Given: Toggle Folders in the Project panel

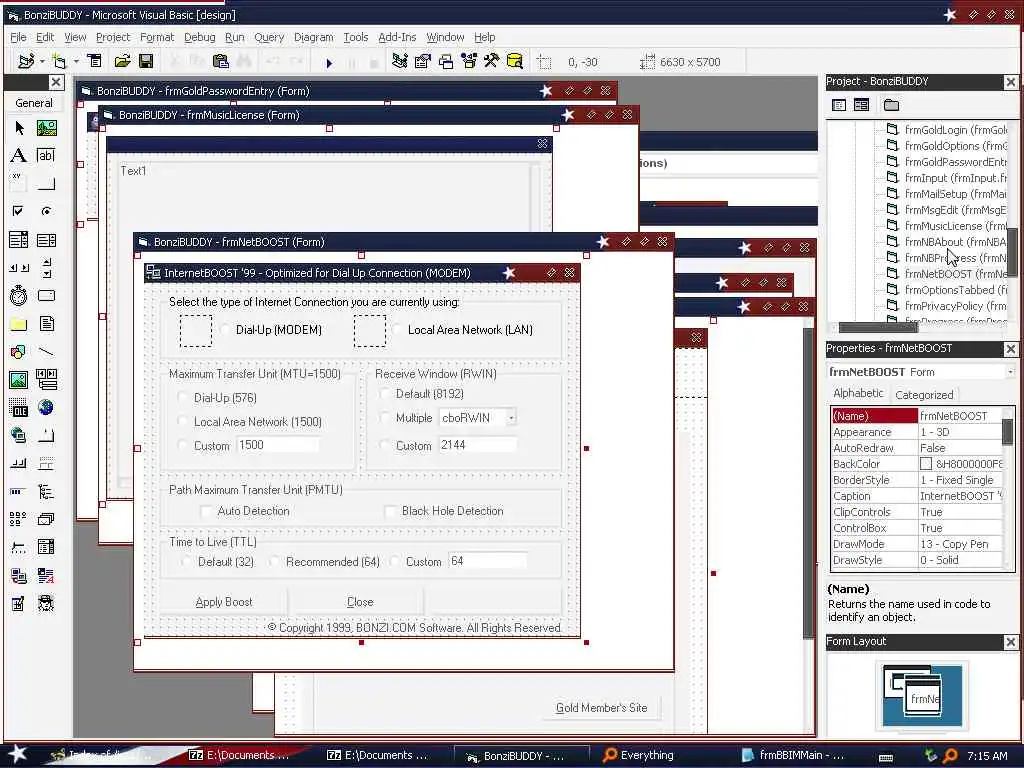Looking at the screenshot, I should click(891, 105).
